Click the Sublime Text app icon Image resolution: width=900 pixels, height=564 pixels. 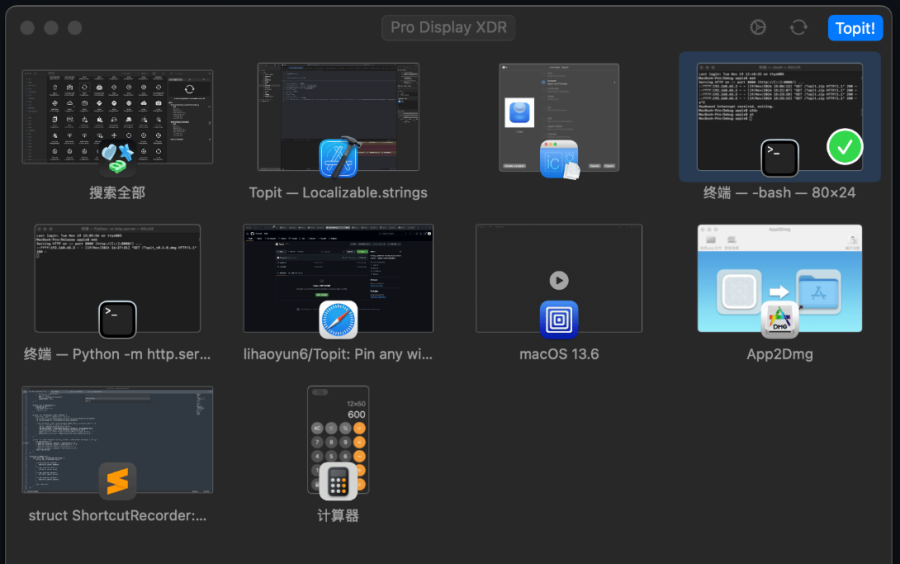point(117,481)
